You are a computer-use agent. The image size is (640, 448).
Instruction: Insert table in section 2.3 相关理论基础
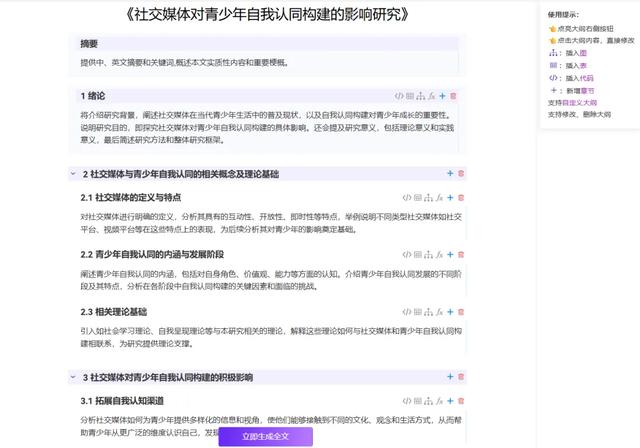click(x=418, y=312)
